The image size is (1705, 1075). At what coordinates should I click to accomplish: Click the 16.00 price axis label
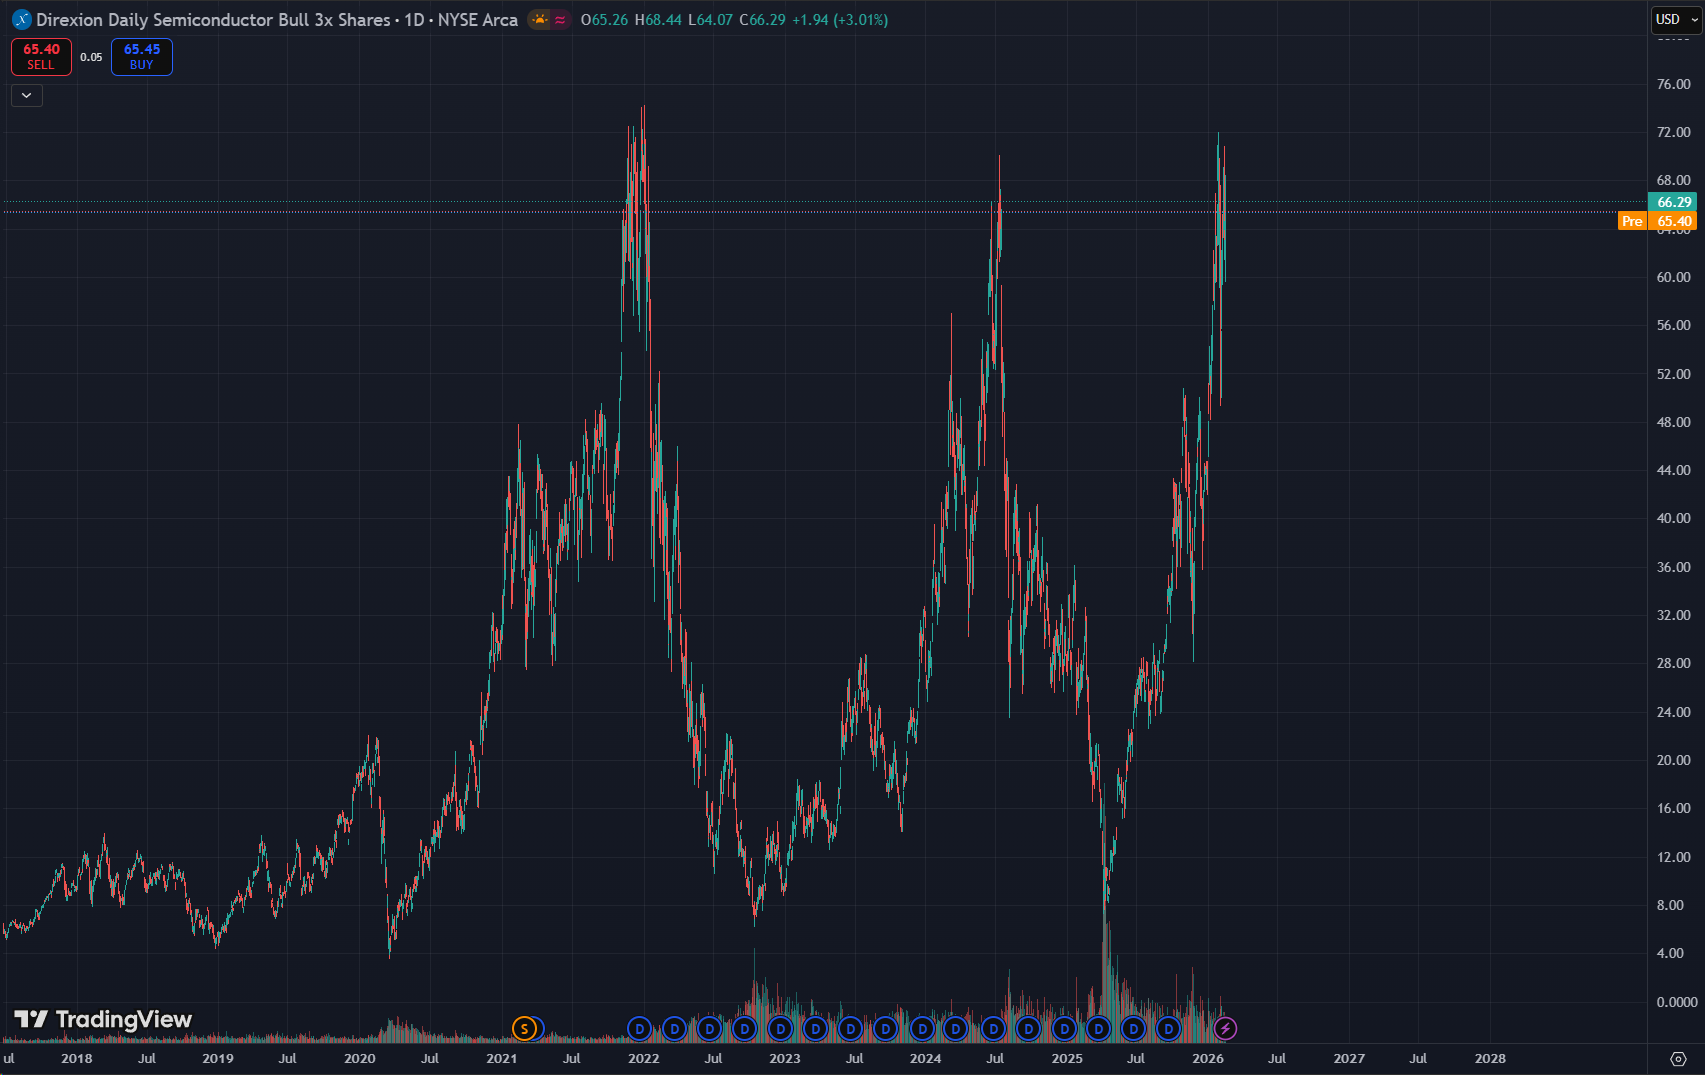pyautogui.click(x=1674, y=808)
